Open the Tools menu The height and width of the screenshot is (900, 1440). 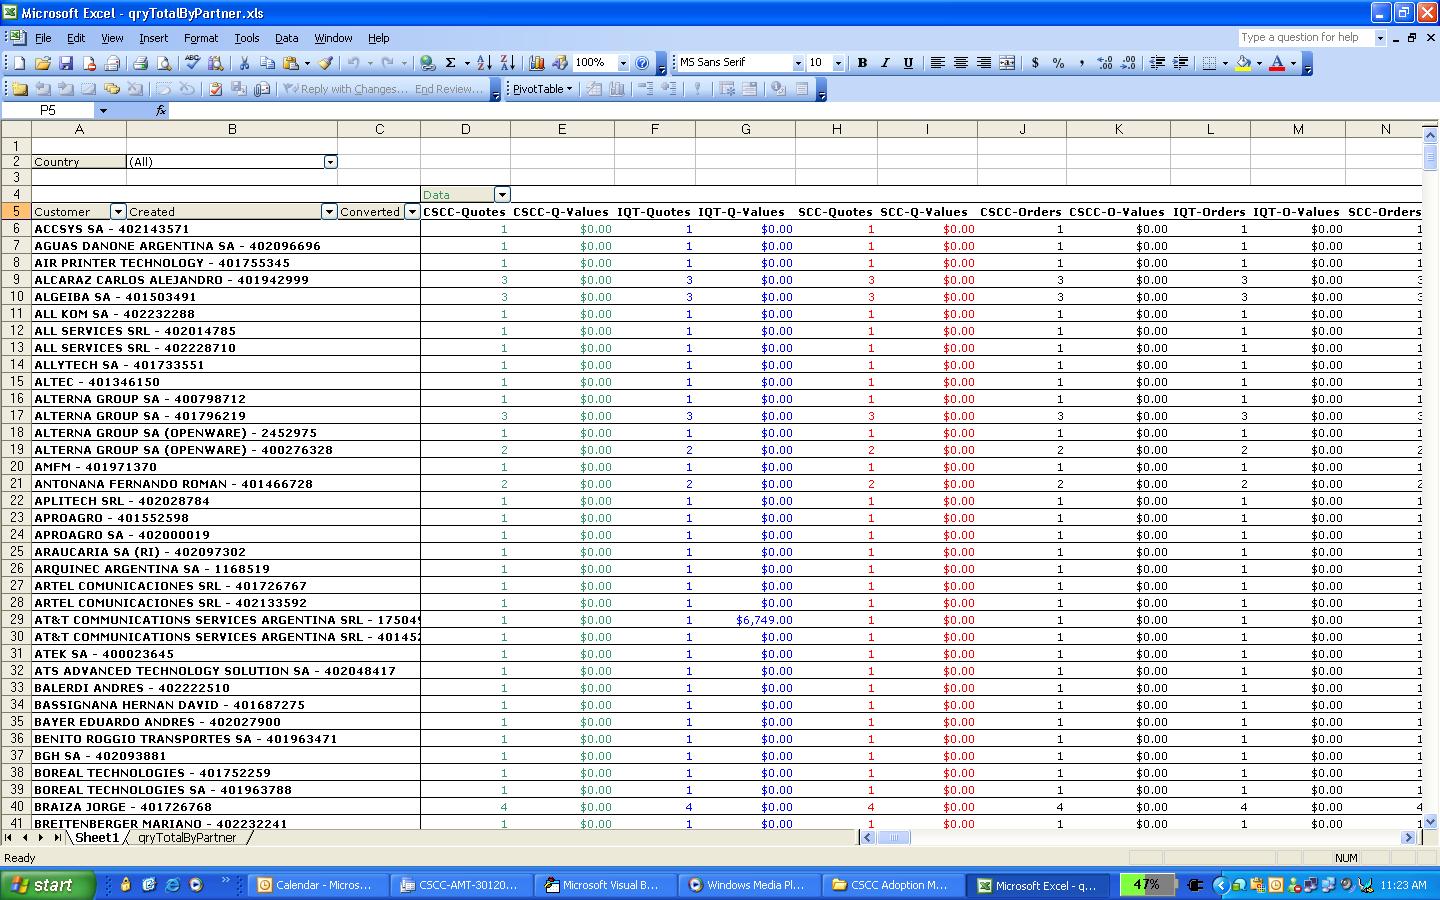click(247, 38)
